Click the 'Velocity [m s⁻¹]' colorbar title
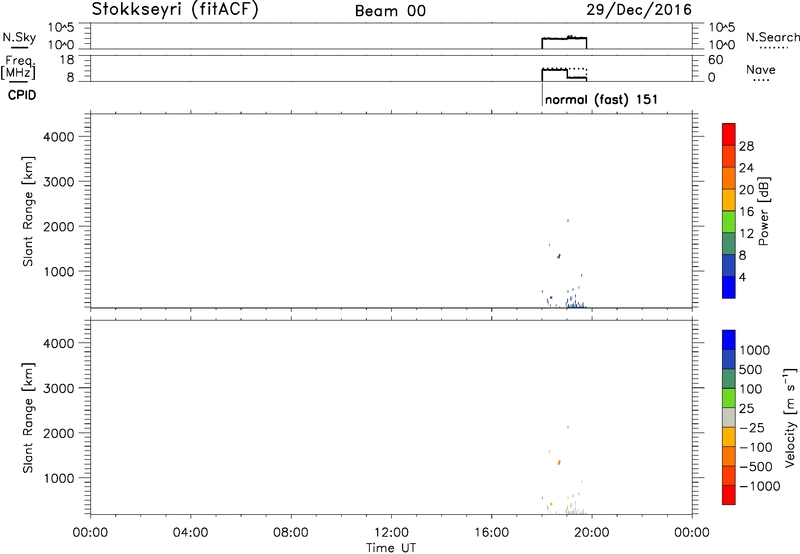This screenshot has height=554, width=800. 790,417
